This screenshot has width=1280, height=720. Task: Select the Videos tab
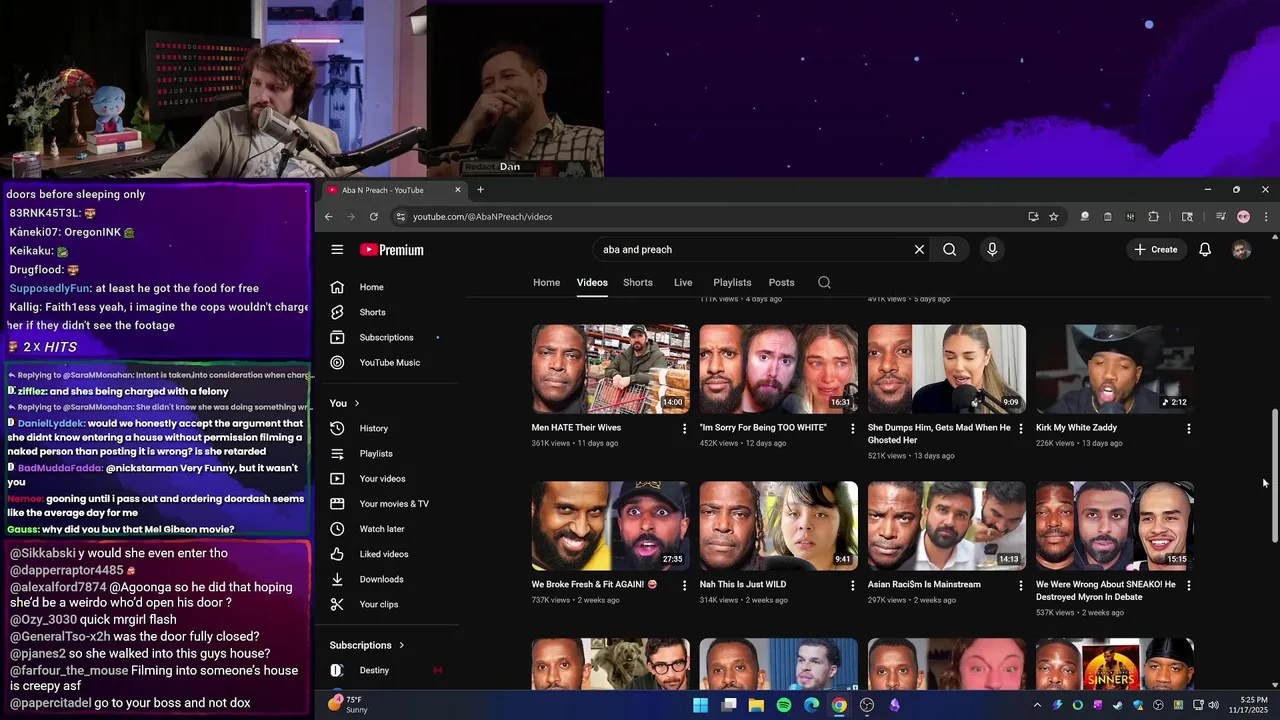[592, 283]
